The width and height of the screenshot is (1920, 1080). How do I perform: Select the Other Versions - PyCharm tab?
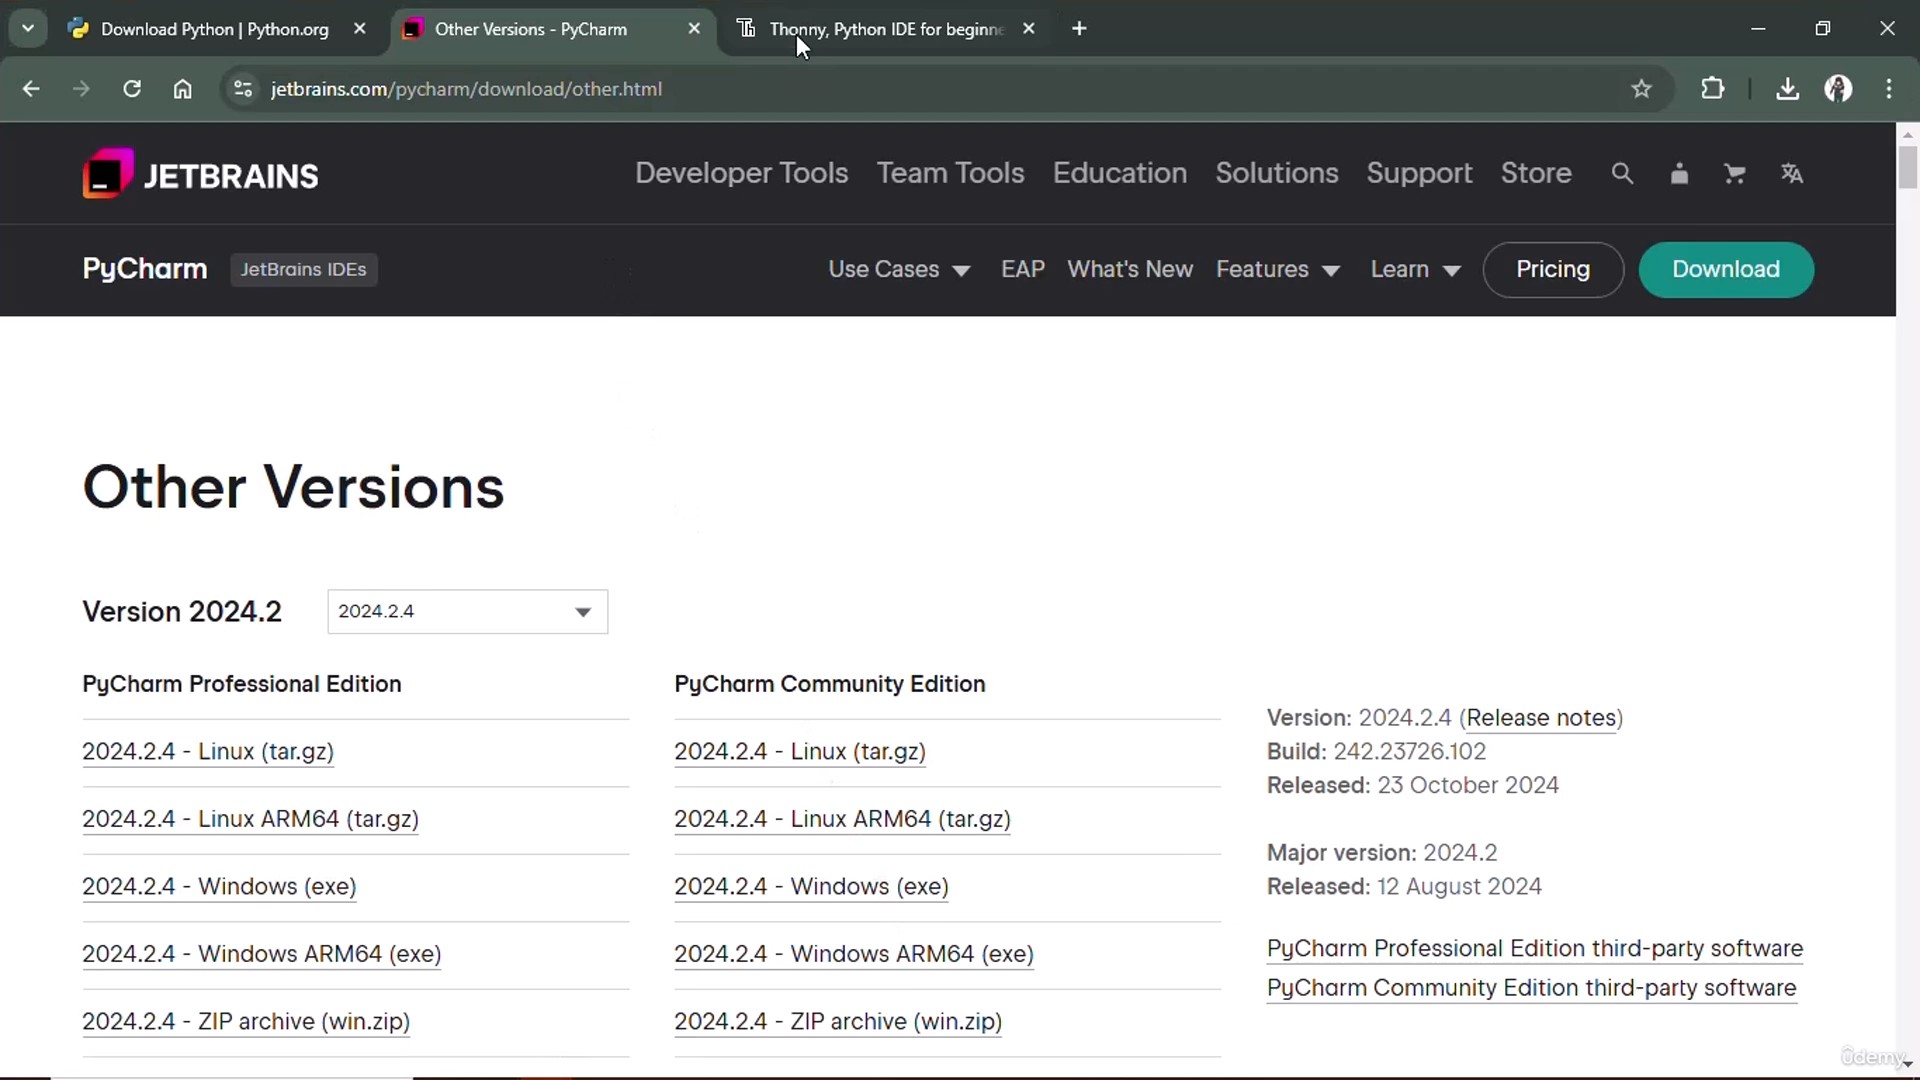pos(530,29)
